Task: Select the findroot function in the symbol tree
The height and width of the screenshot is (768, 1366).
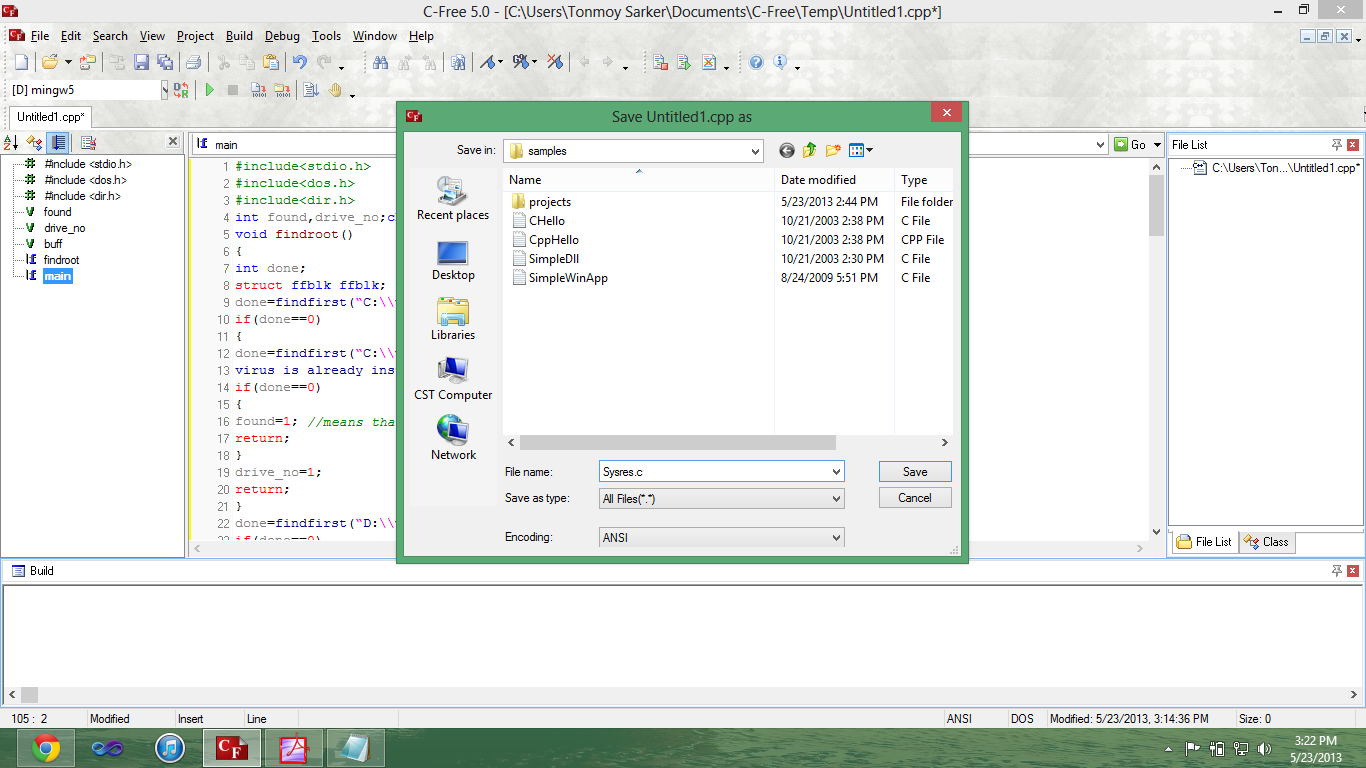Action: [63, 259]
